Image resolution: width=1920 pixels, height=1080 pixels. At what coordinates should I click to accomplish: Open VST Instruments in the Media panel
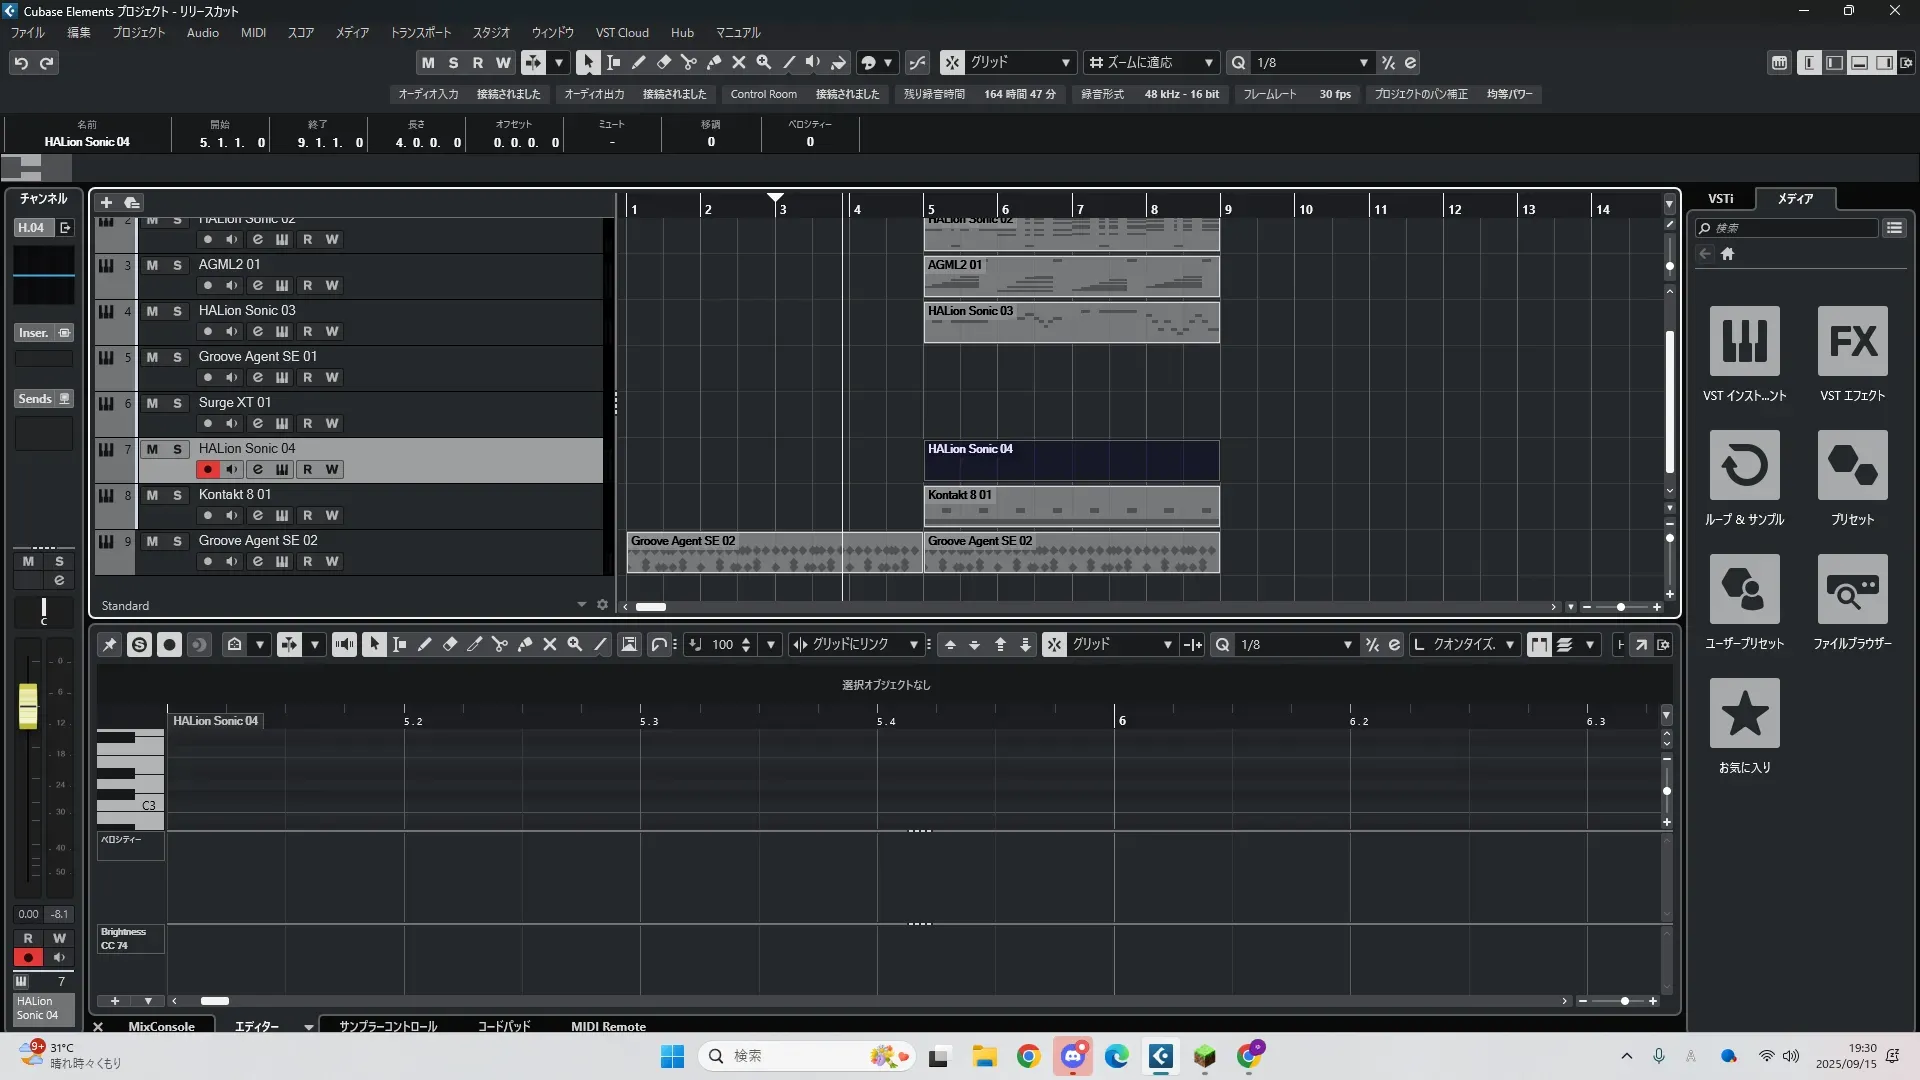click(1744, 341)
